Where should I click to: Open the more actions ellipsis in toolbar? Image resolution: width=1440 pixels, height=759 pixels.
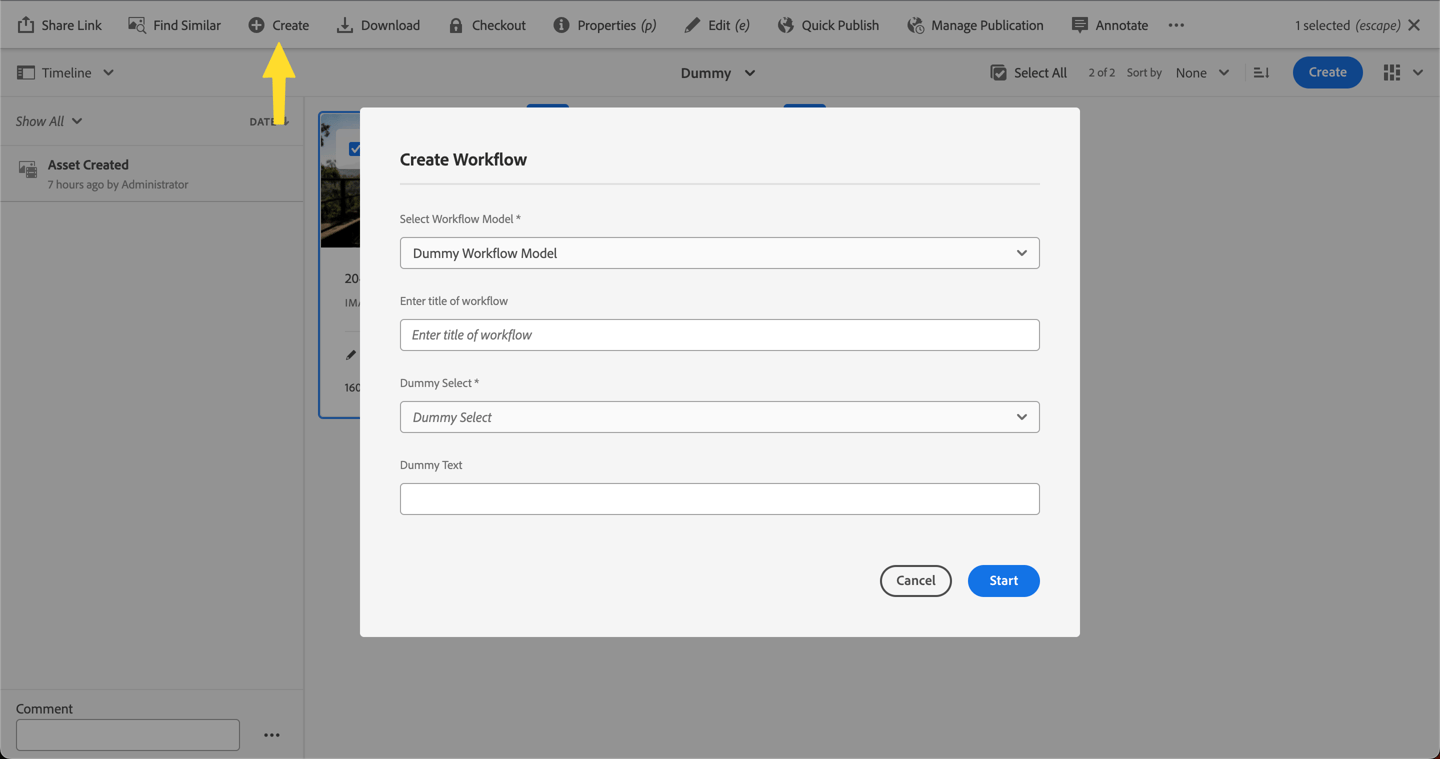(x=1176, y=25)
